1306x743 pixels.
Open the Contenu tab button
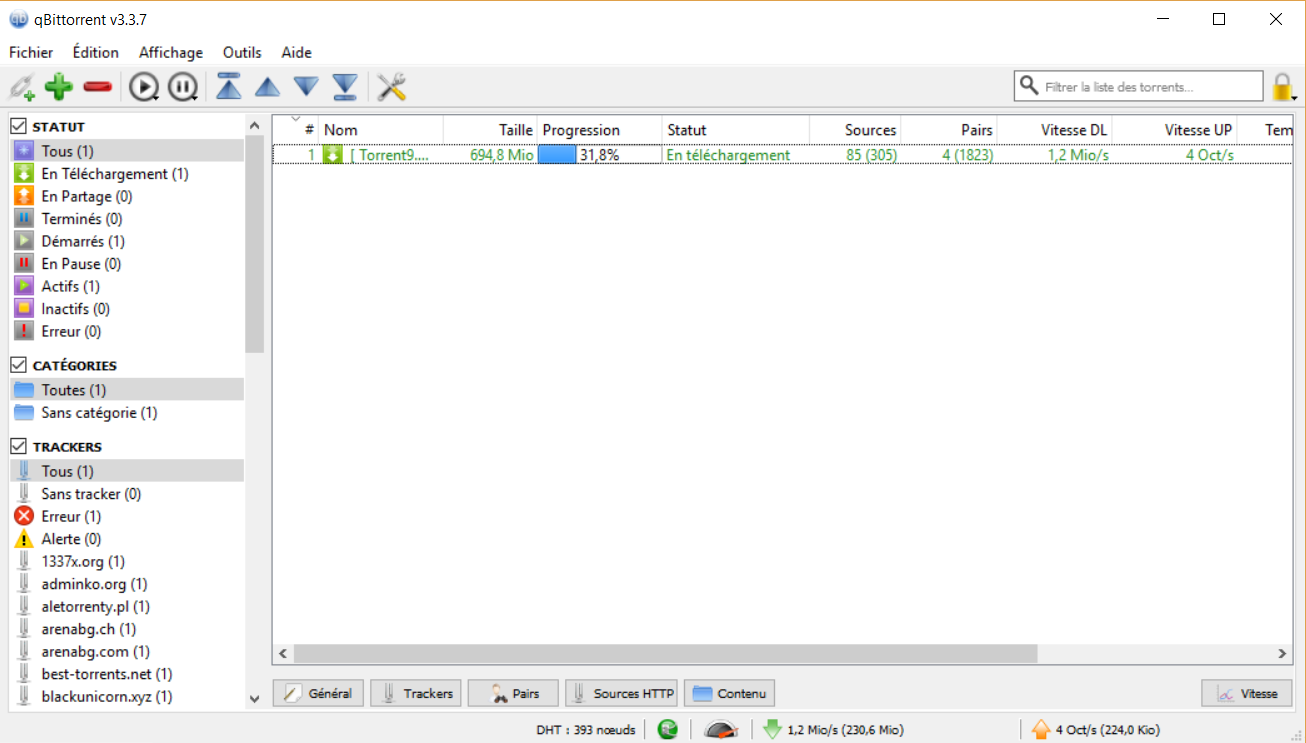coord(729,693)
